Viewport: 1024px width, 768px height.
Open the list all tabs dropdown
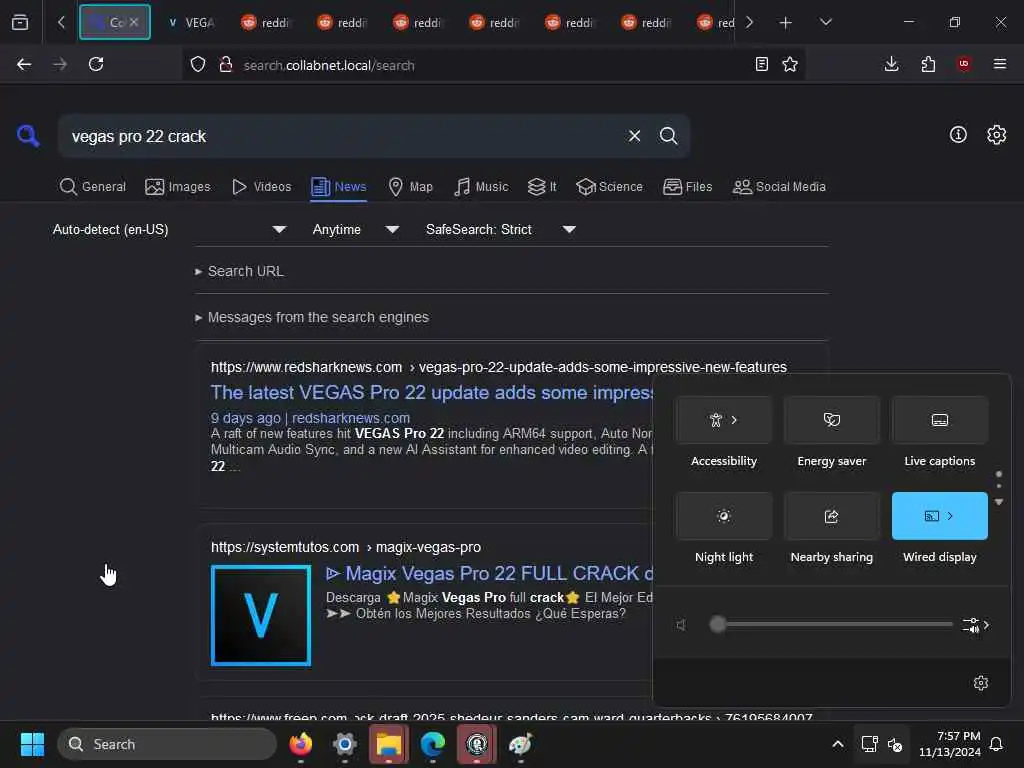[825, 22]
